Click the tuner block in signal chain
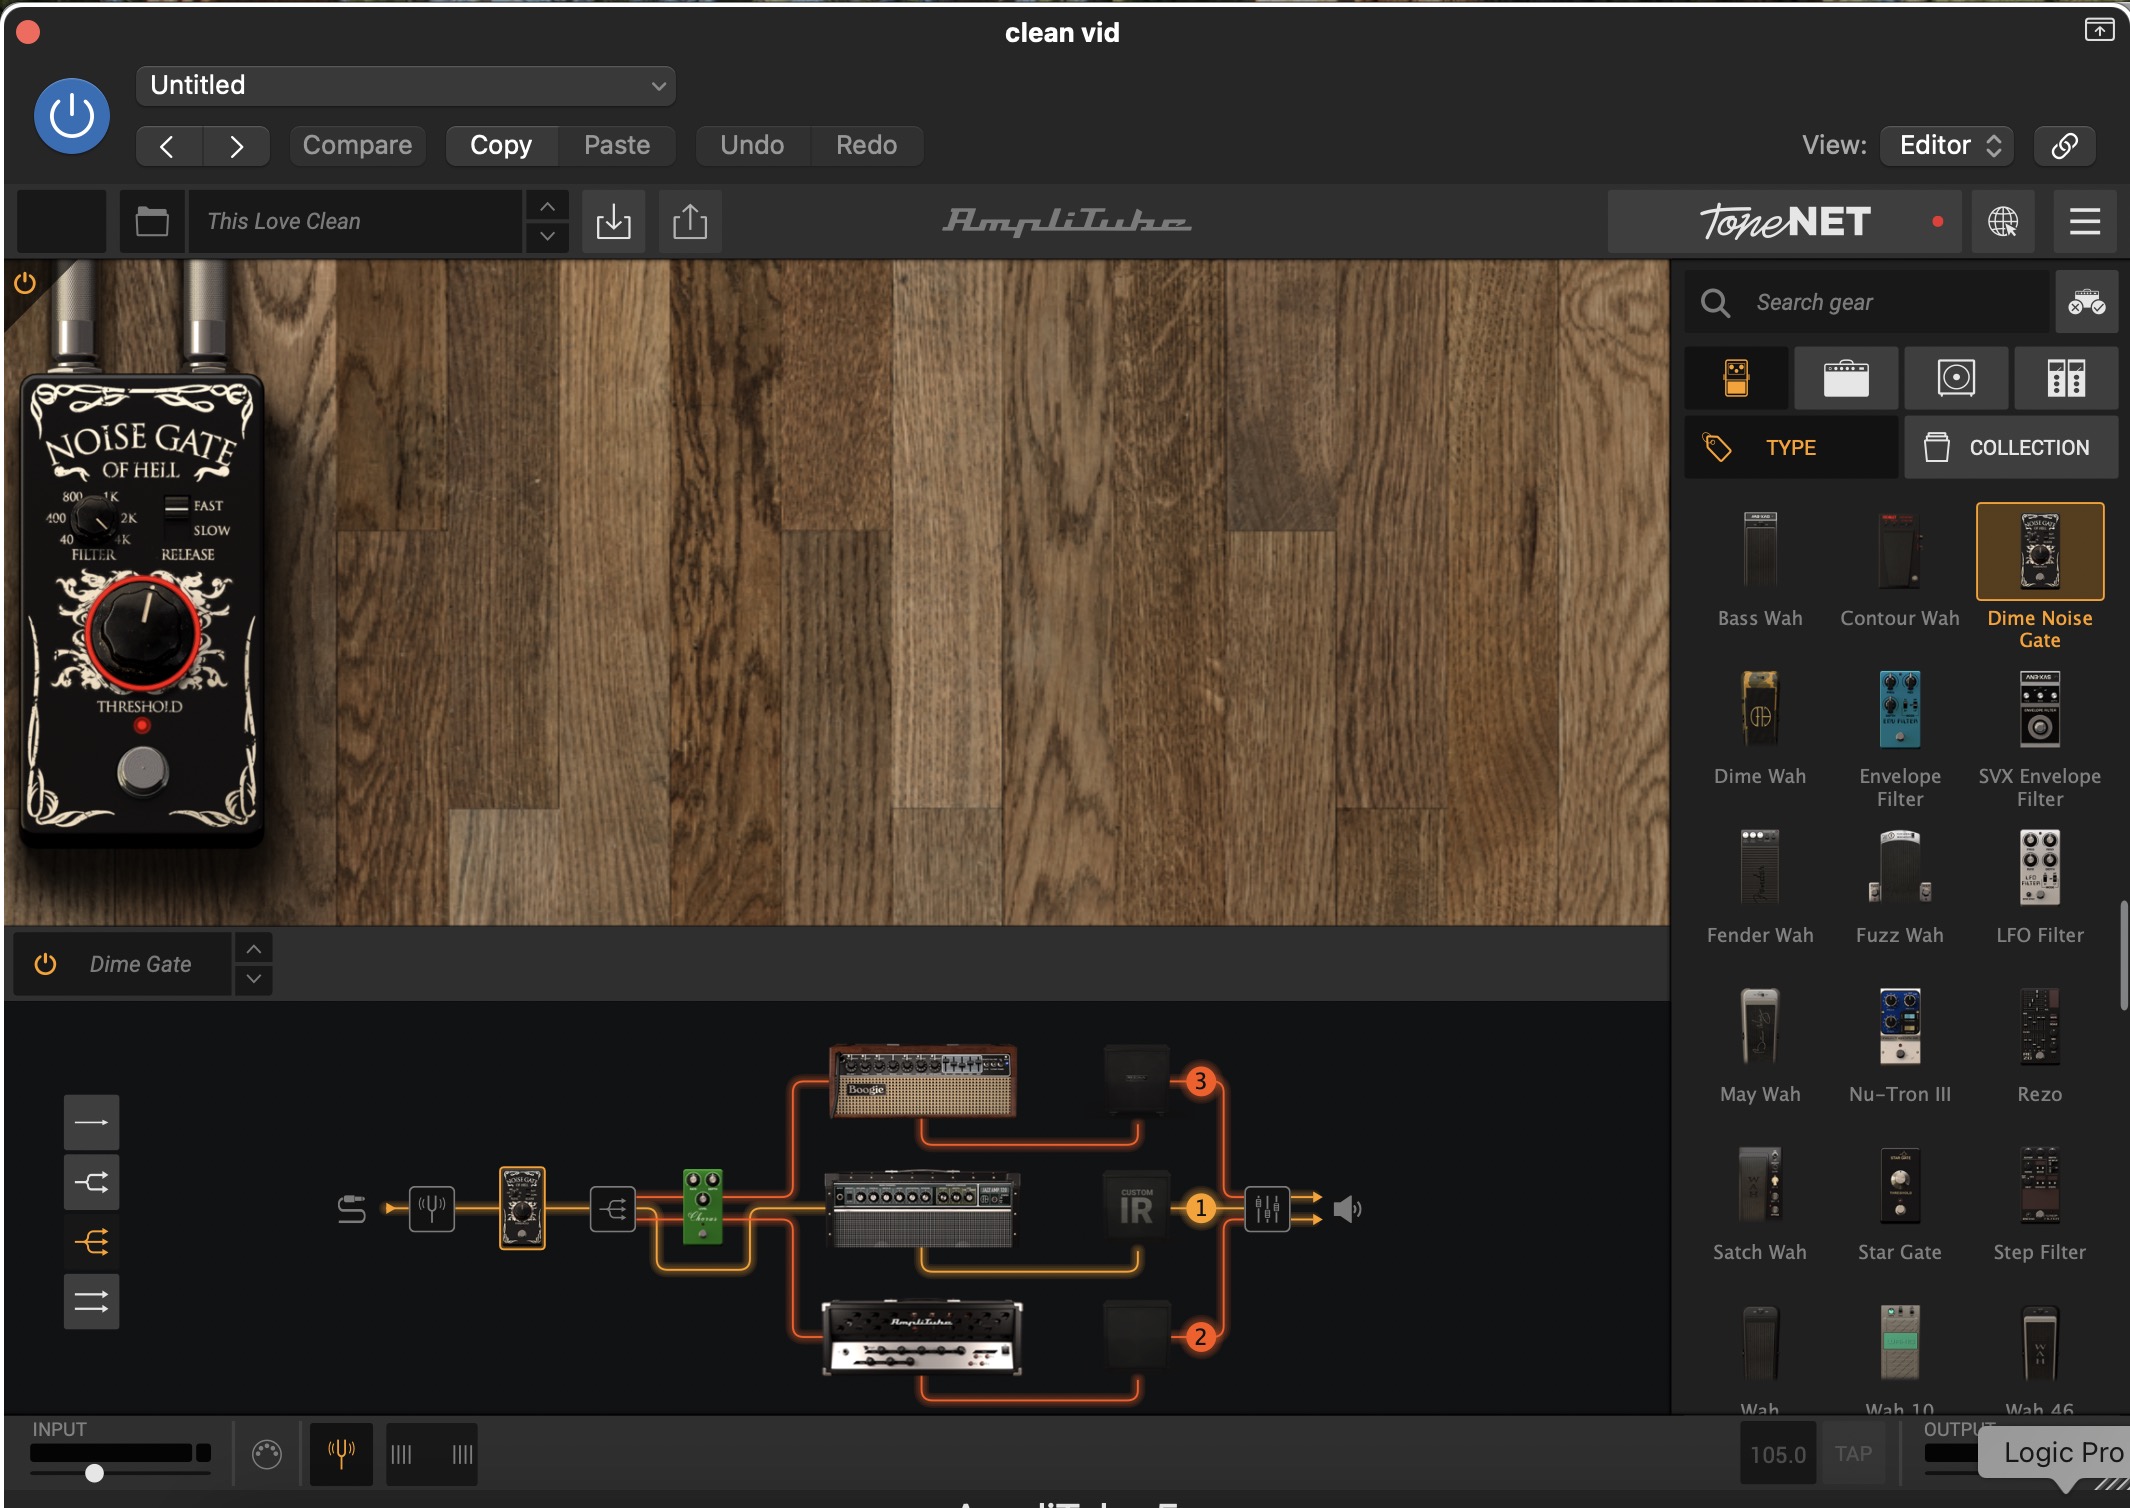 [x=432, y=1209]
